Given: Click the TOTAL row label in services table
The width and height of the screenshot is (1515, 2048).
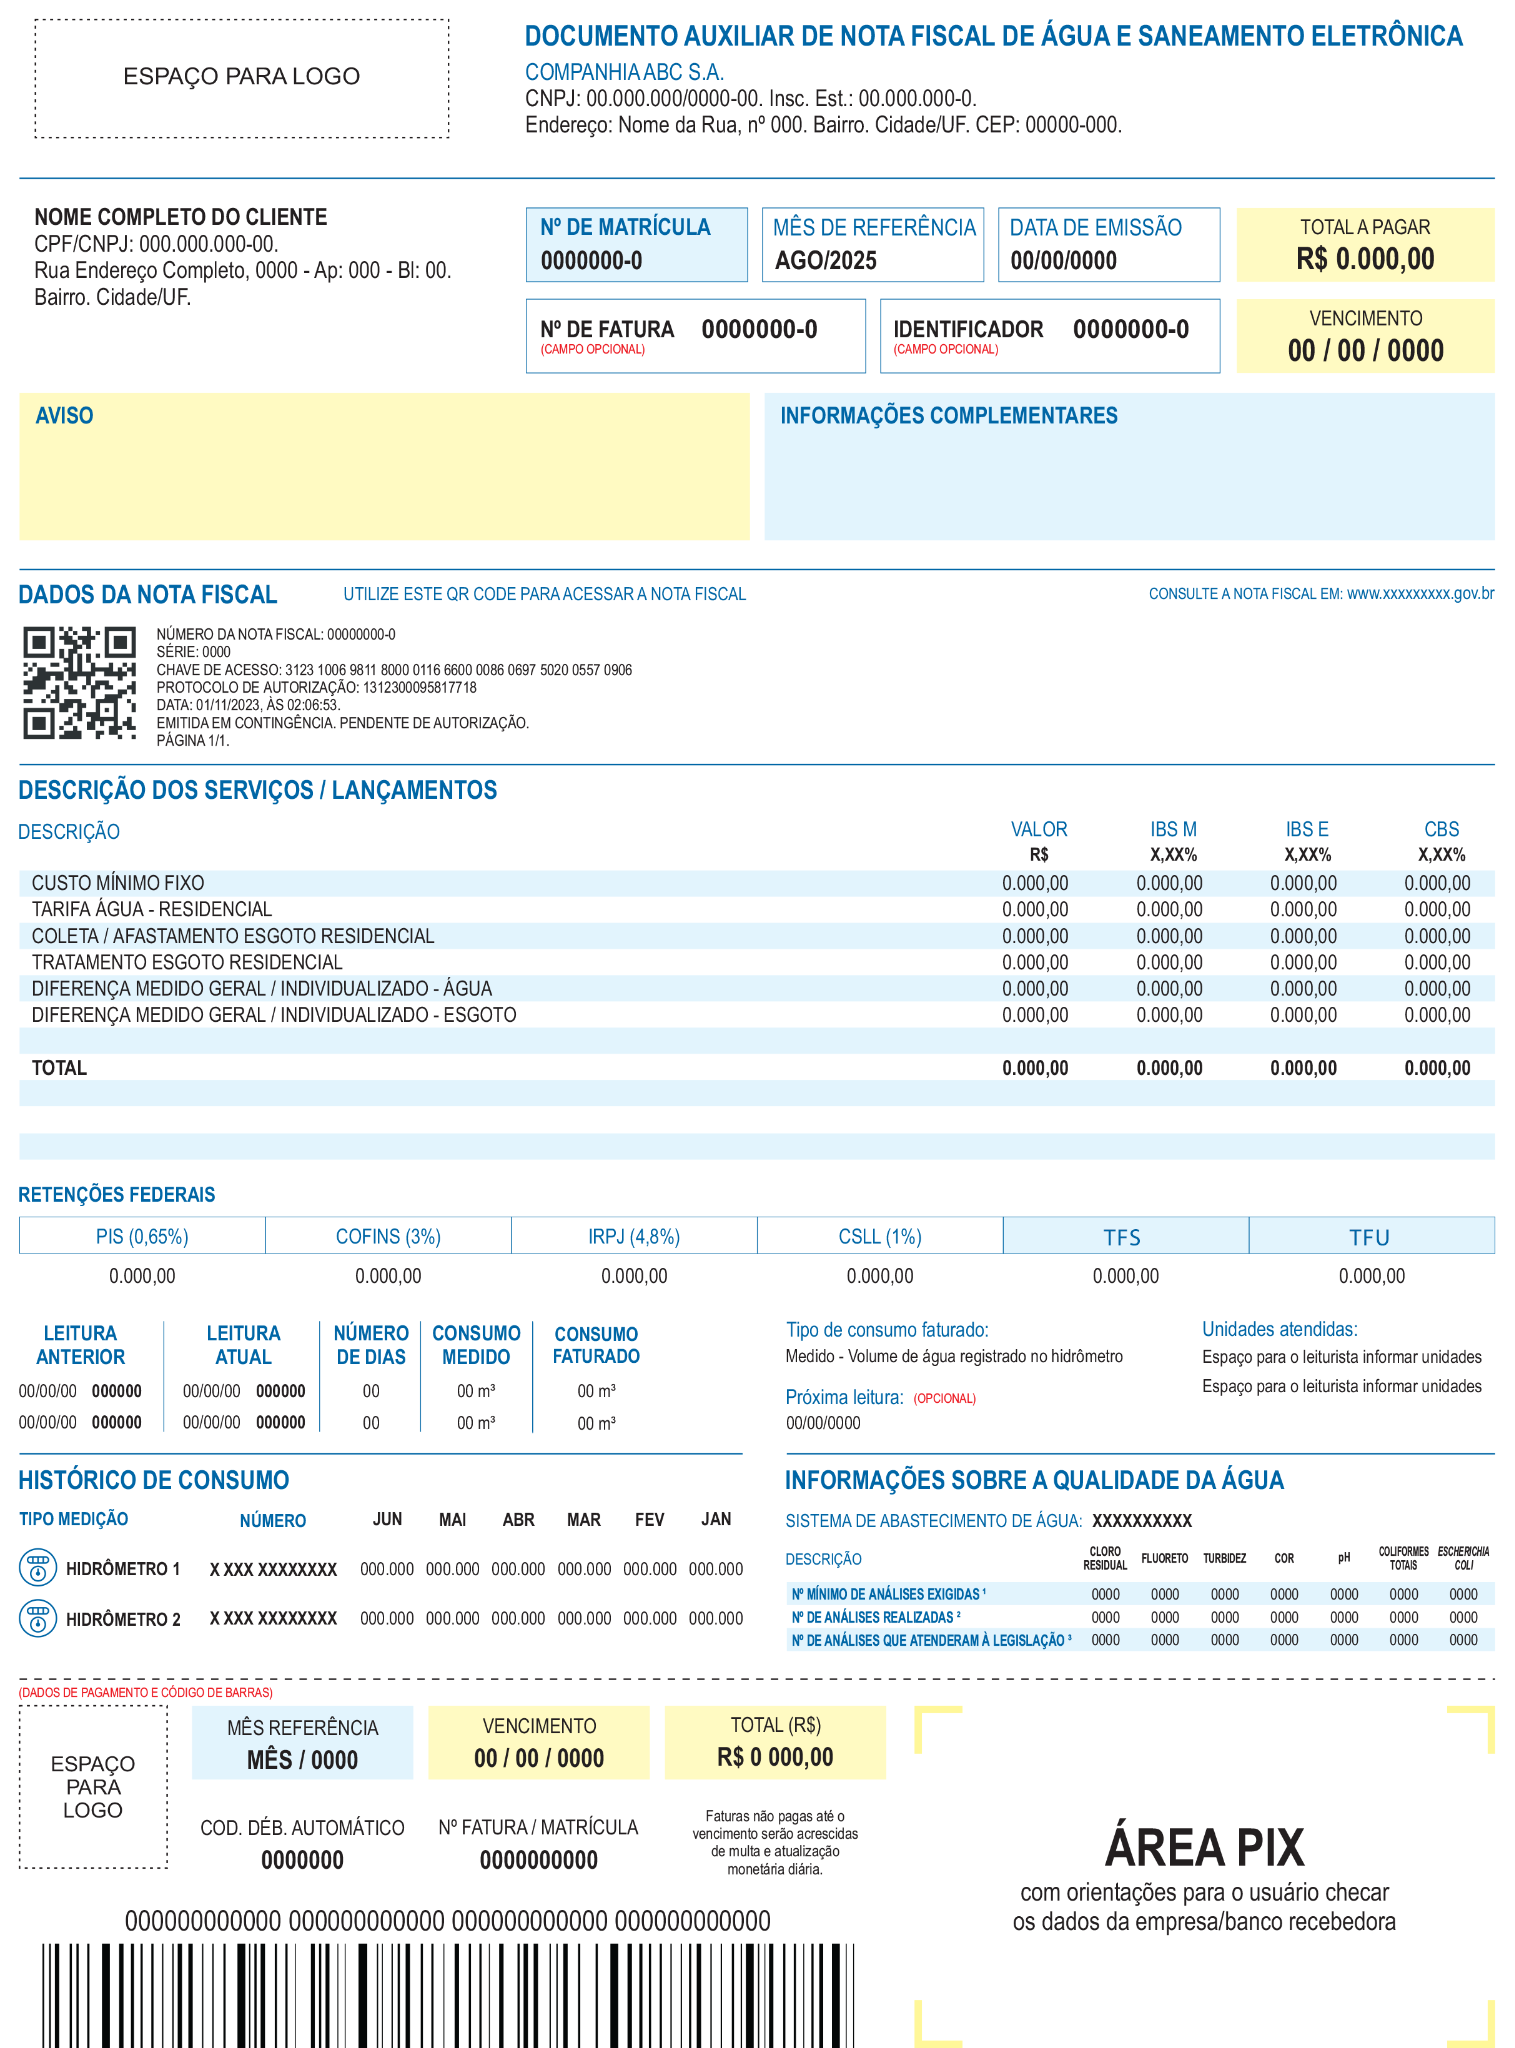Looking at the screenshot, I should coord(59,1068).
